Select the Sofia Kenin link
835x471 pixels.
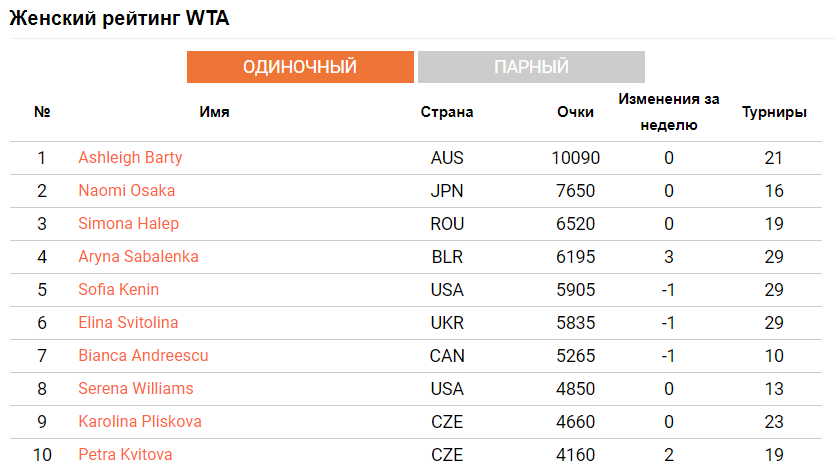[x=118, y=290]
